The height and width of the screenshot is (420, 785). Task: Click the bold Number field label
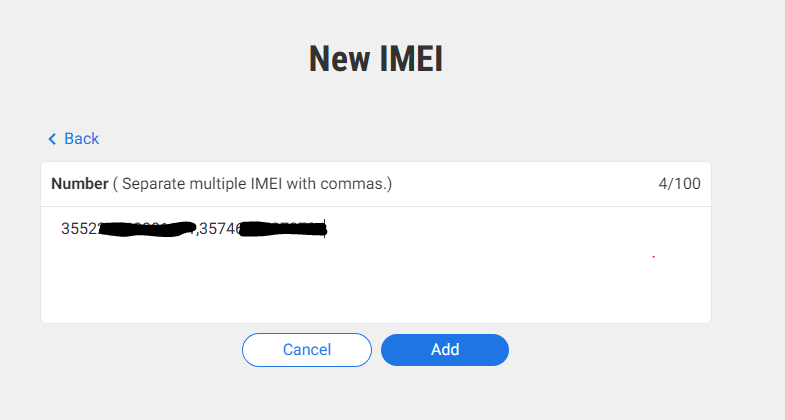click(79, 184)
